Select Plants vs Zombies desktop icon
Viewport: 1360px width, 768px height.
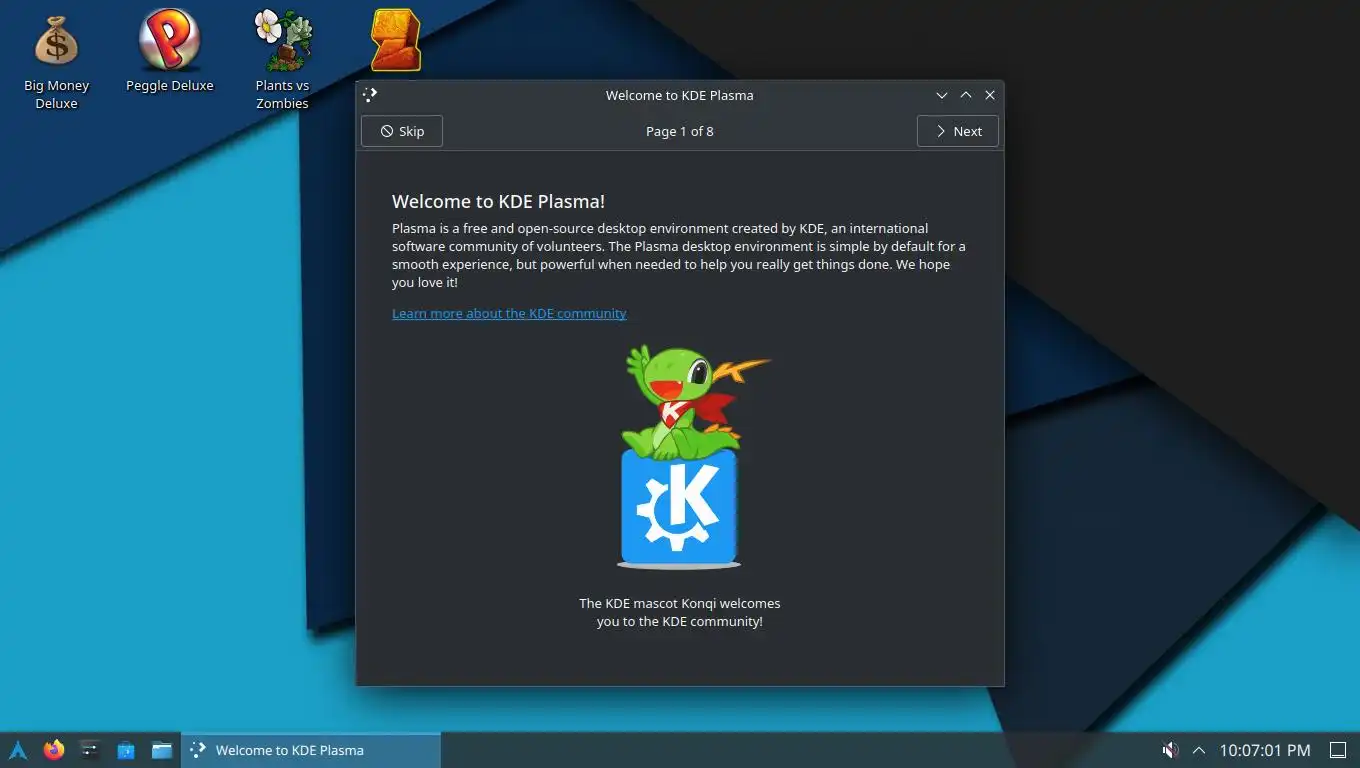(x=282, y=60)
